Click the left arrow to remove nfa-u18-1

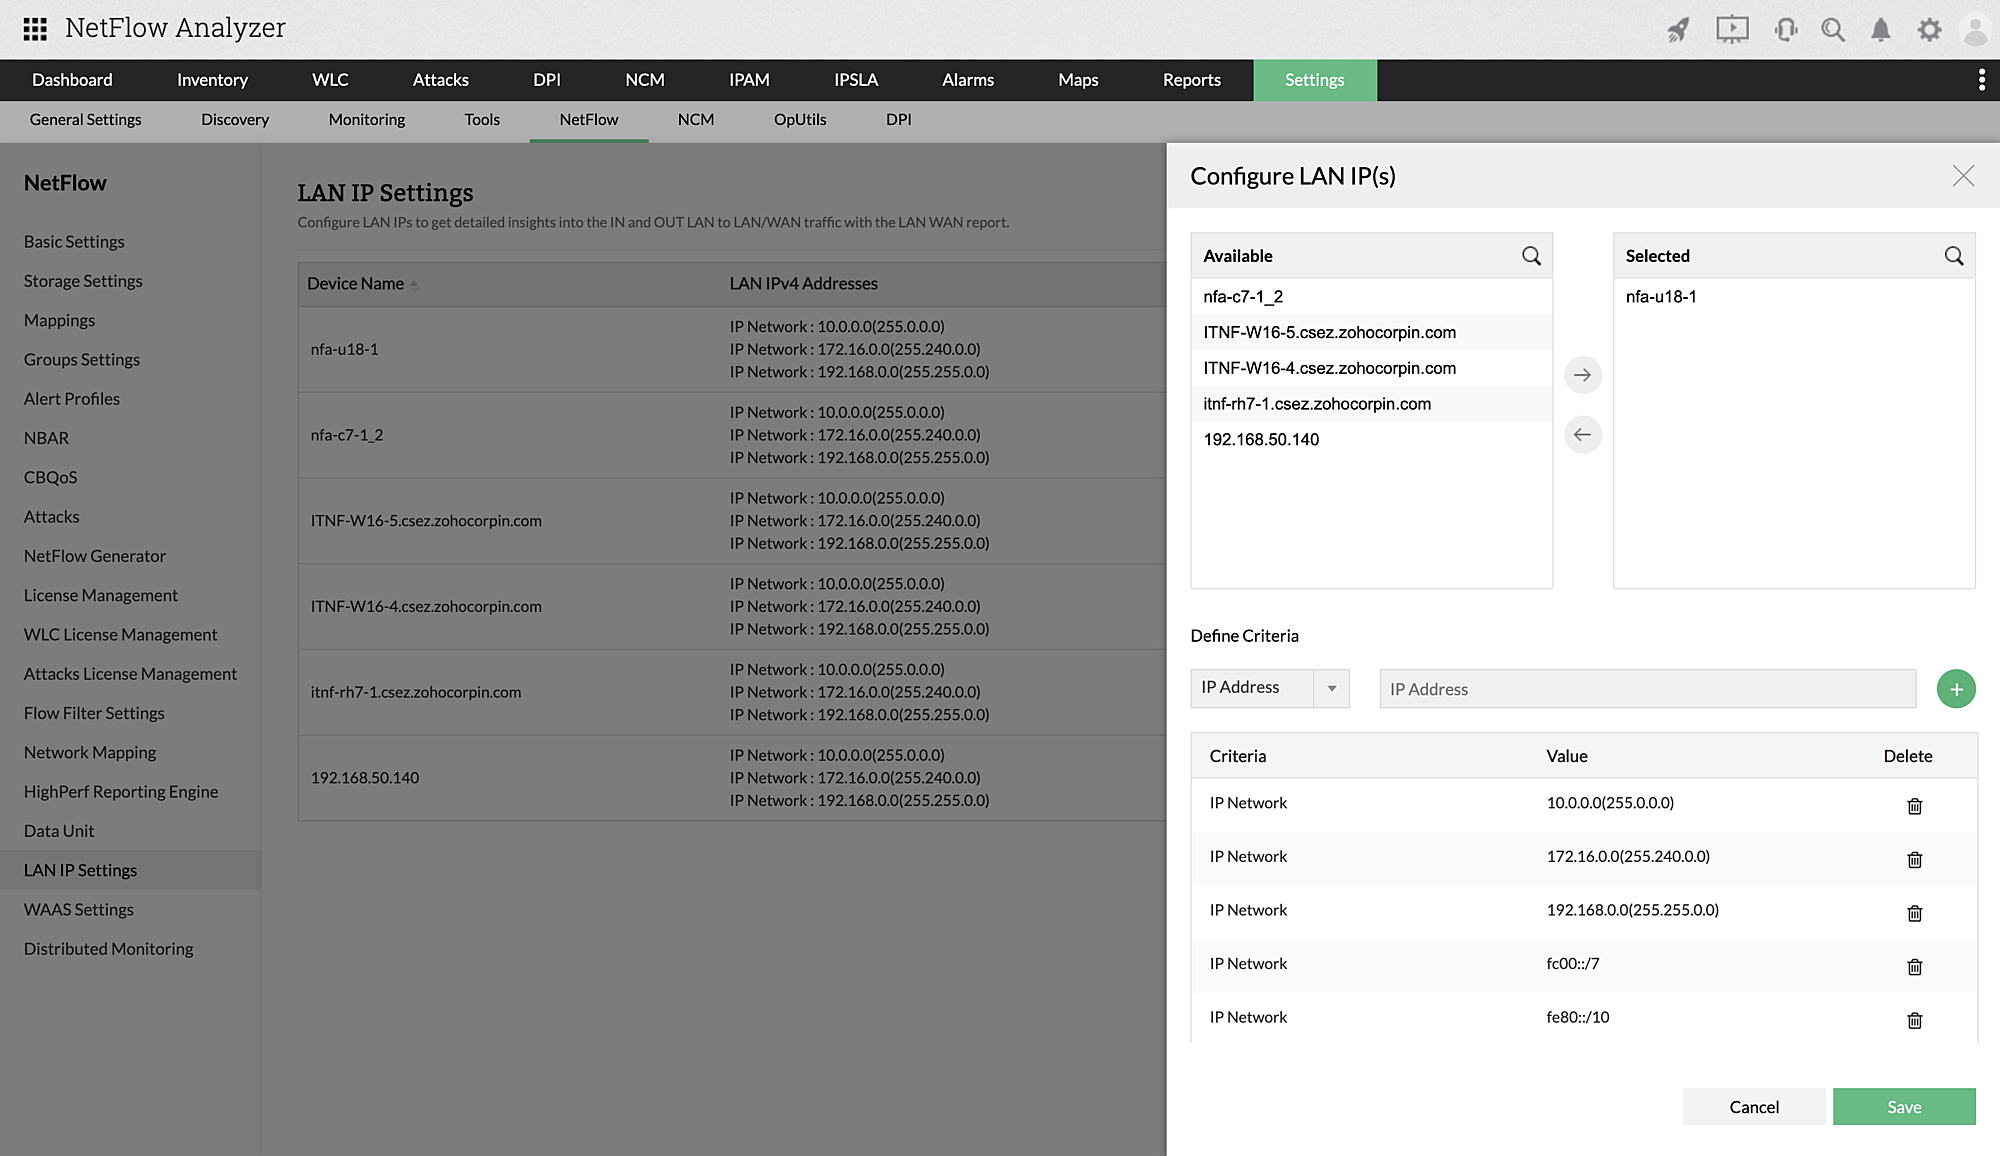tap(1582, 434)
